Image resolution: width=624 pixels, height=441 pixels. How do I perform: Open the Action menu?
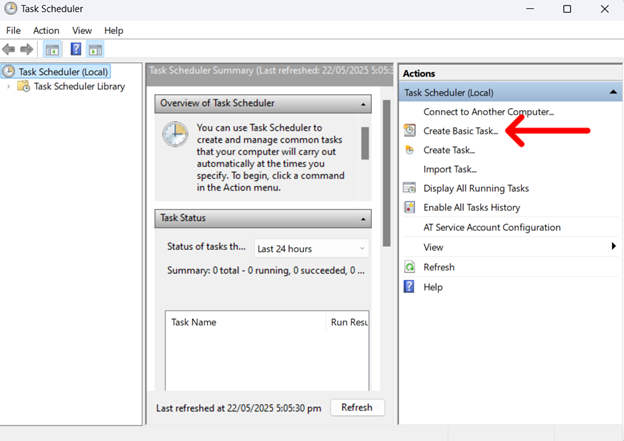click(x=46, y=30)
